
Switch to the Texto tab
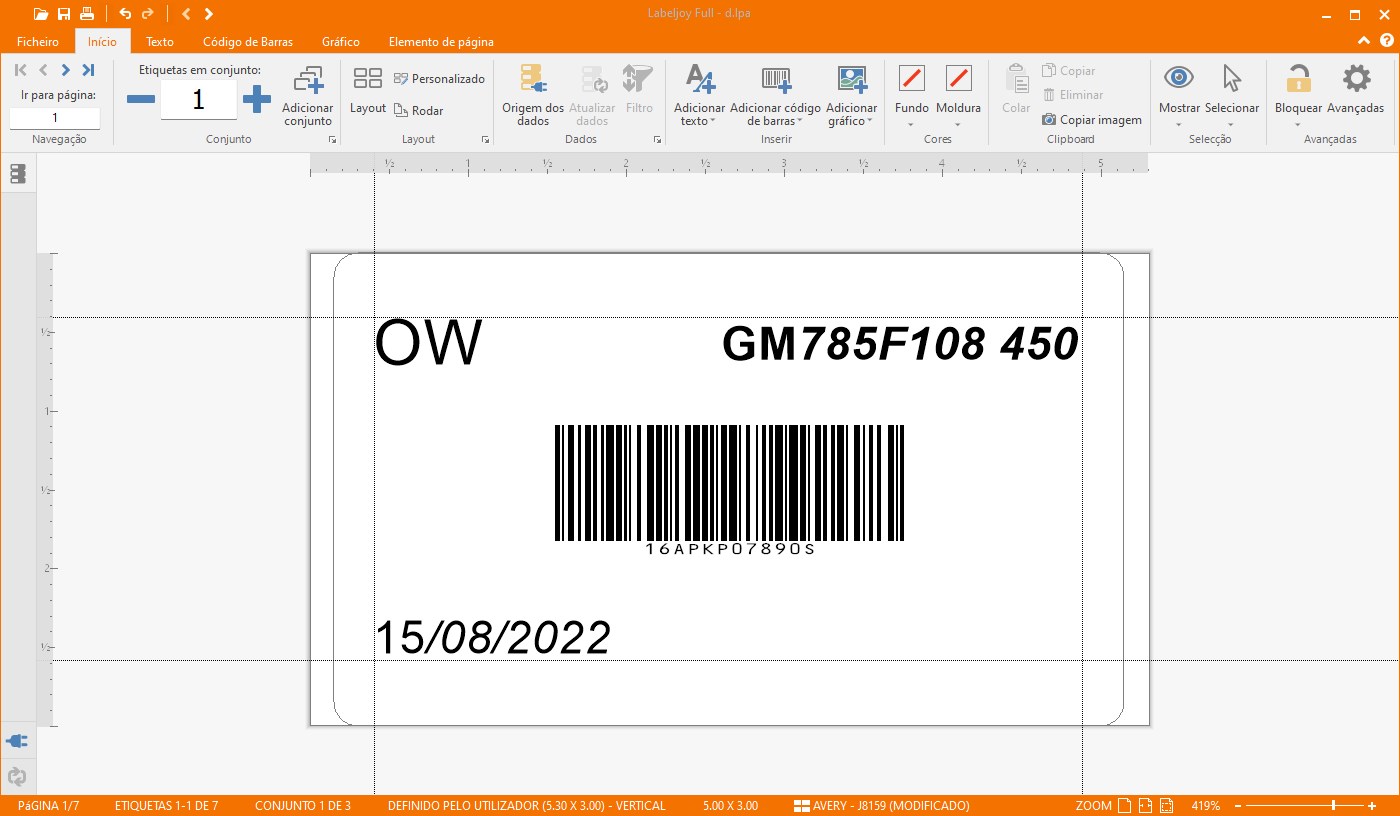160,42
